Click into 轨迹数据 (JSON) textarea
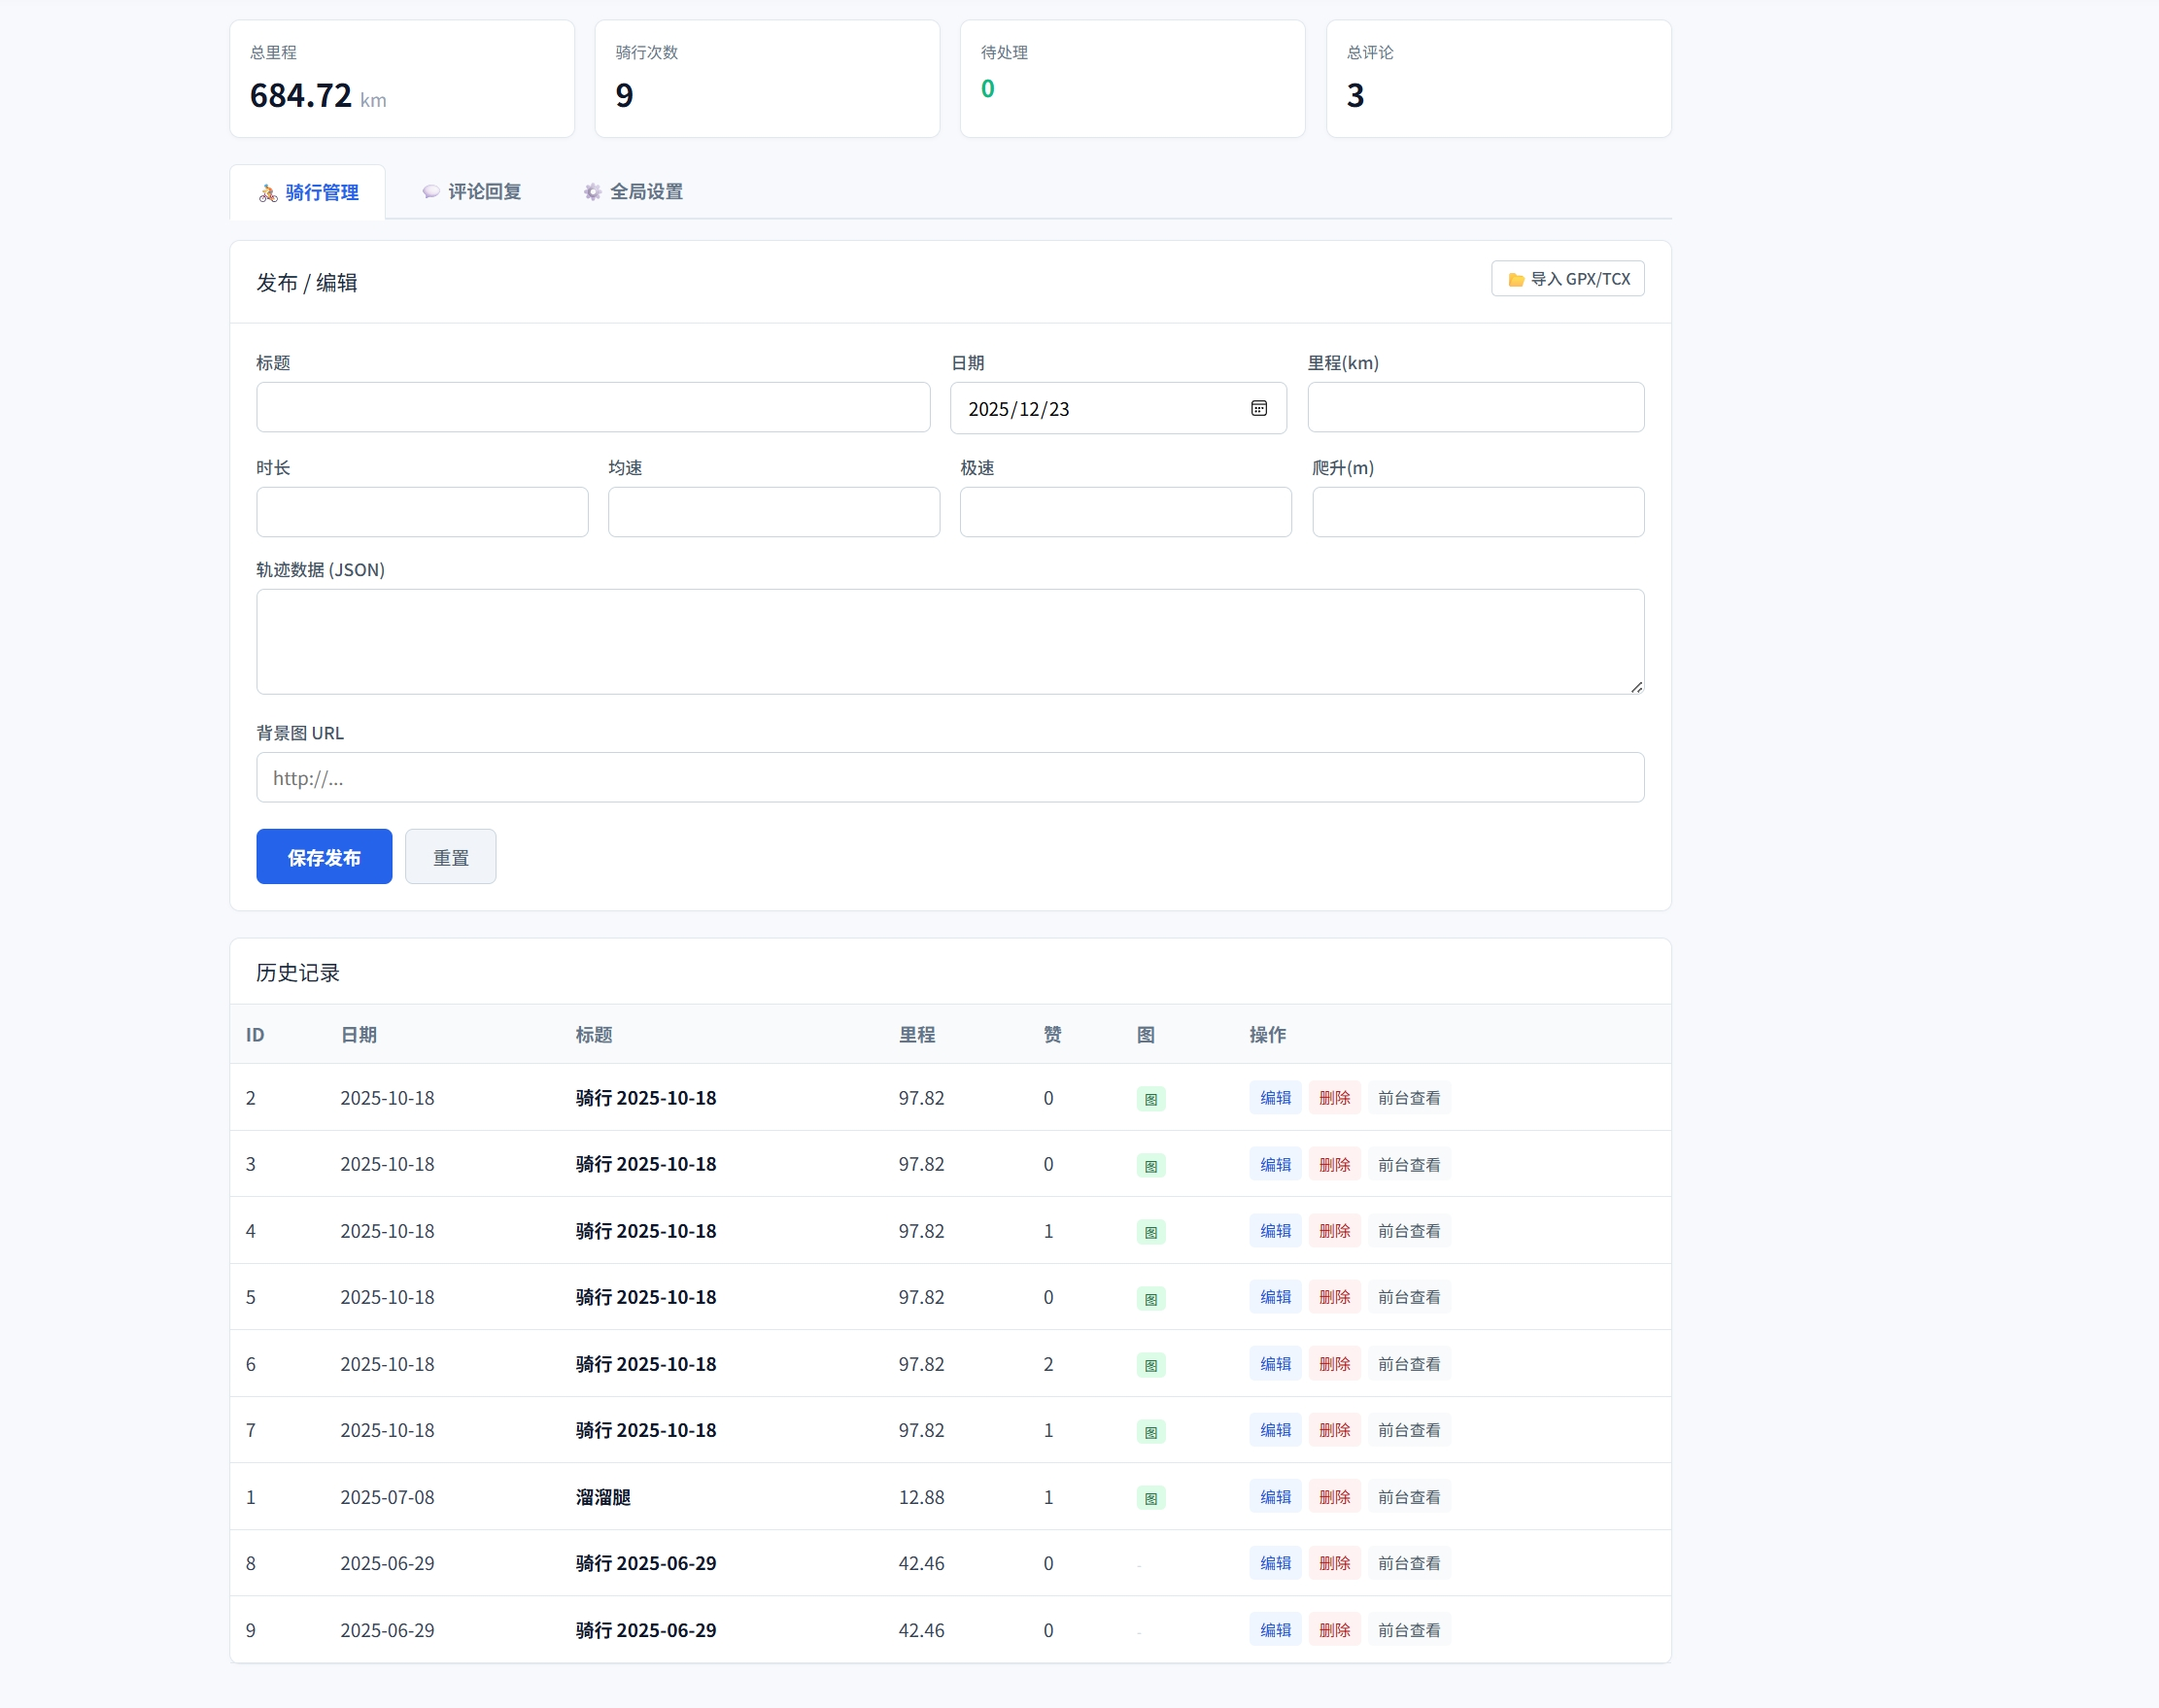The height and width of the screenshot is (1708, 2159). pyautogui.click(x=949, y=642)
